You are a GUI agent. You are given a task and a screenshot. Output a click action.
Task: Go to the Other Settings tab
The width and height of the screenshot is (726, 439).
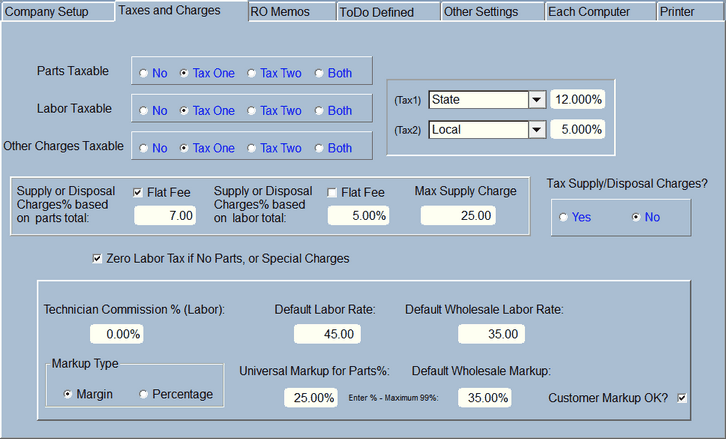coord(492,12)
